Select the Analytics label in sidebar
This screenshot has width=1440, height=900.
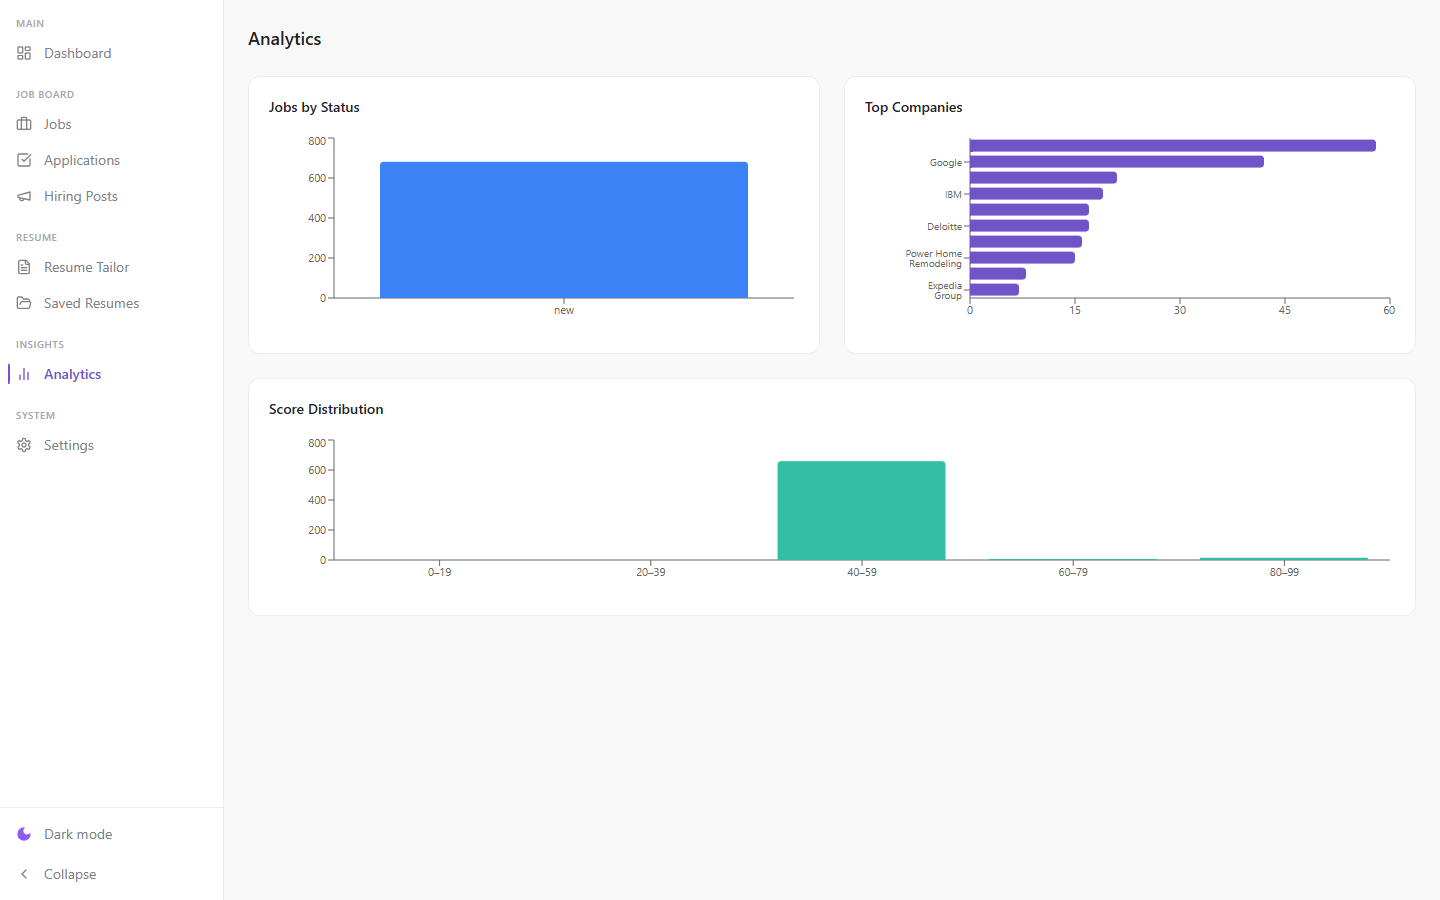tap(73, 374)
